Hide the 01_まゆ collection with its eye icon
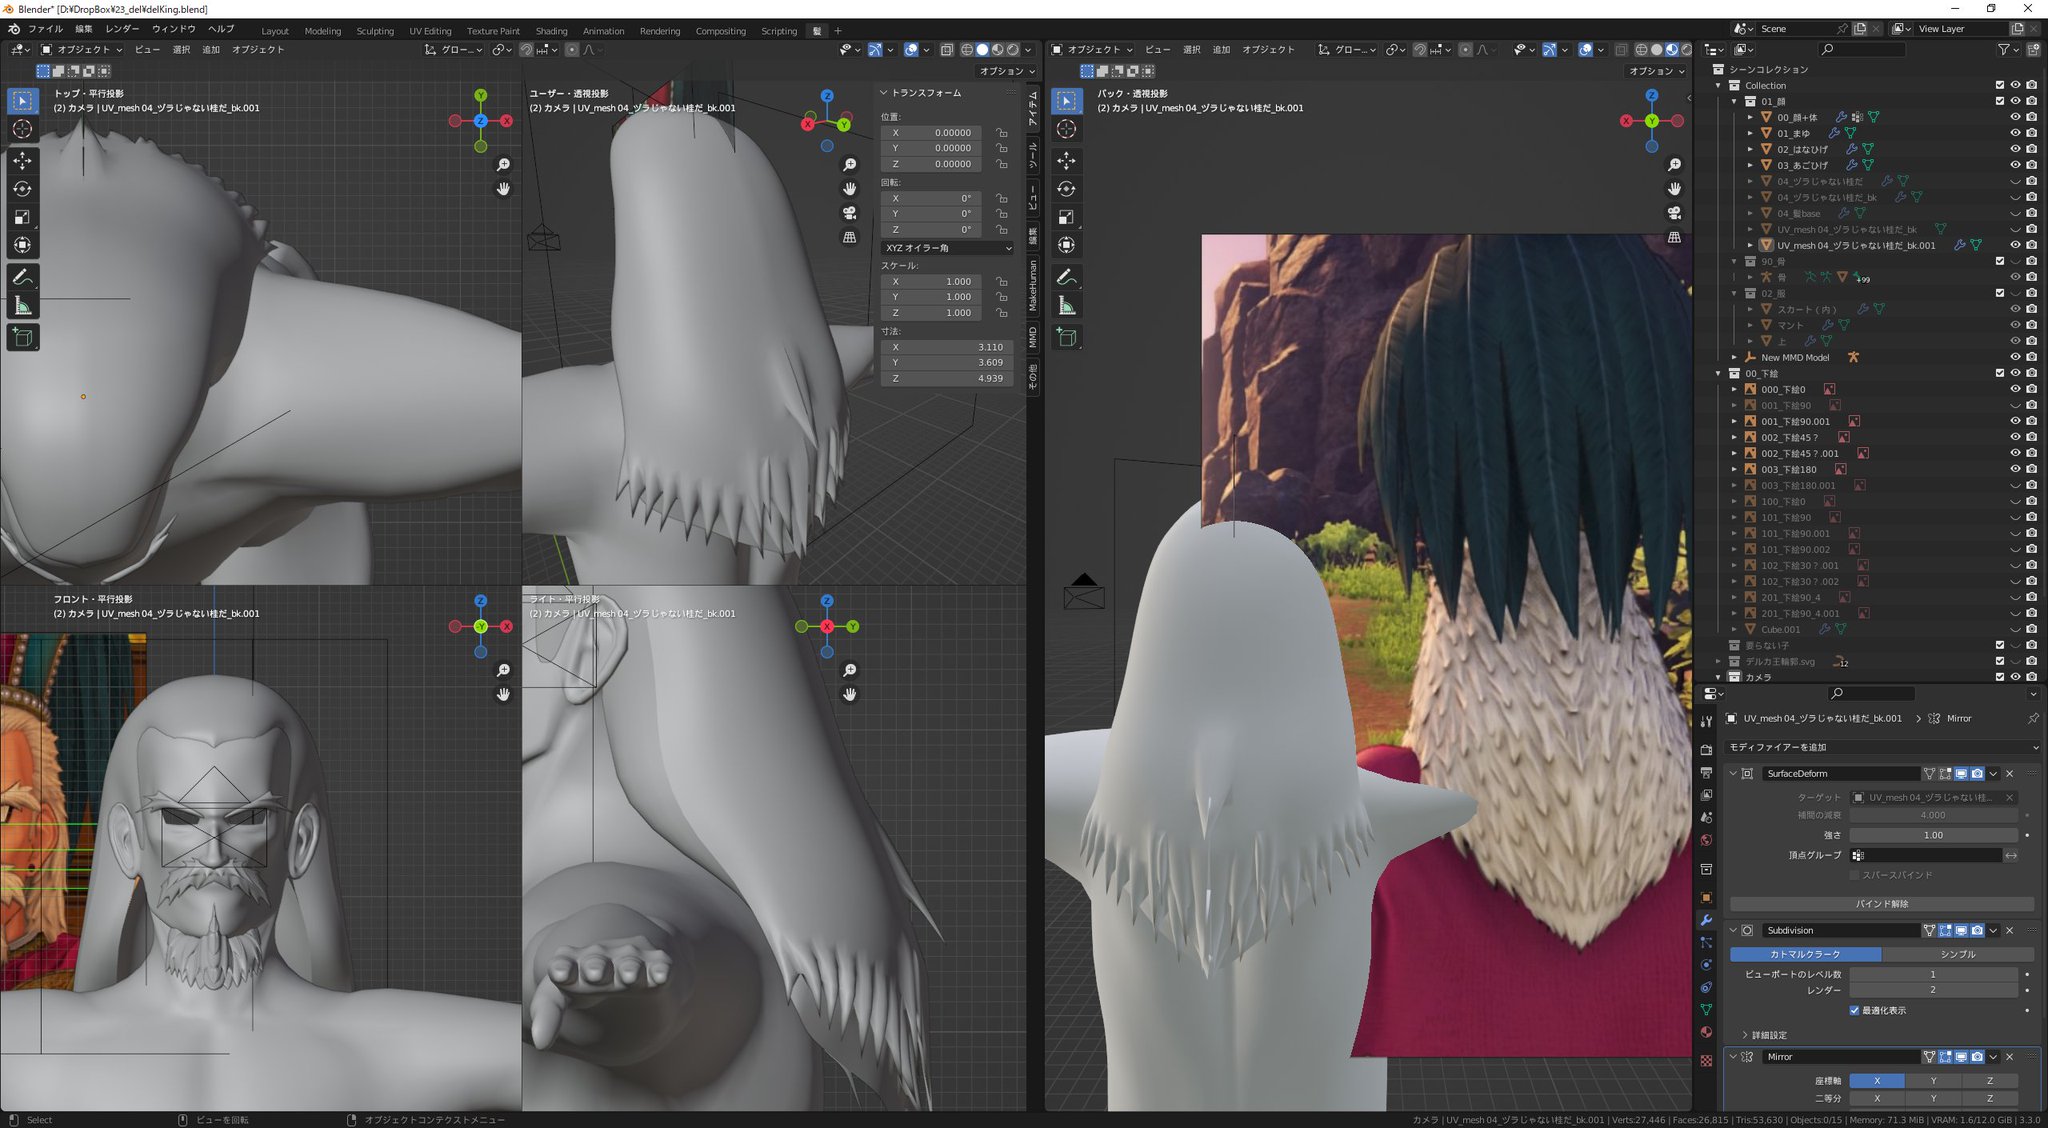Screen dimensions: 2048x1128 click(x=2017, y=133)
